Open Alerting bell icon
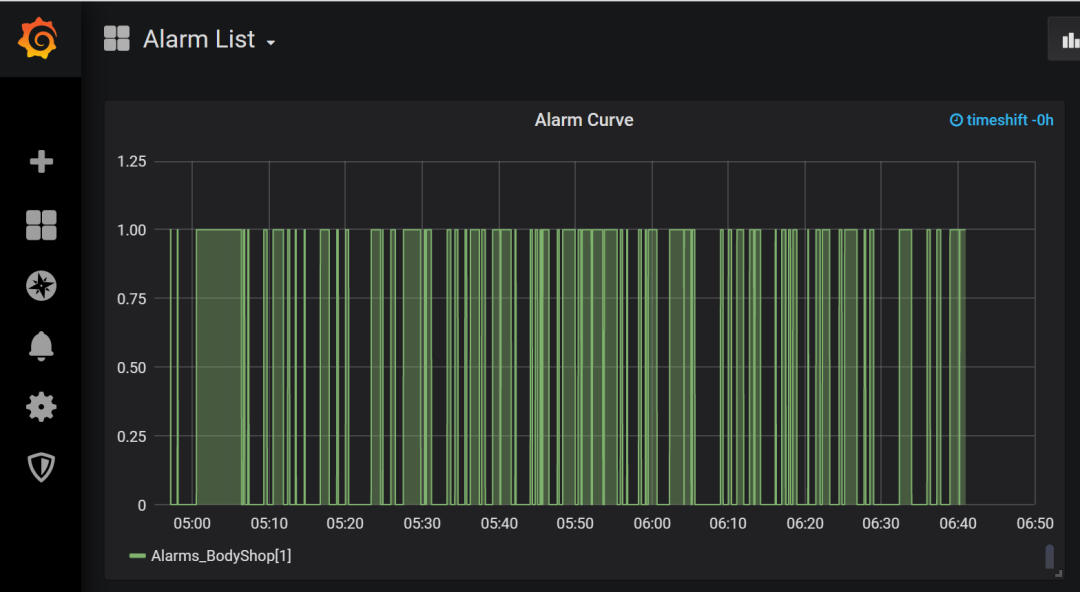Viewport: 1080px width, 592px height. pos(41,346)
